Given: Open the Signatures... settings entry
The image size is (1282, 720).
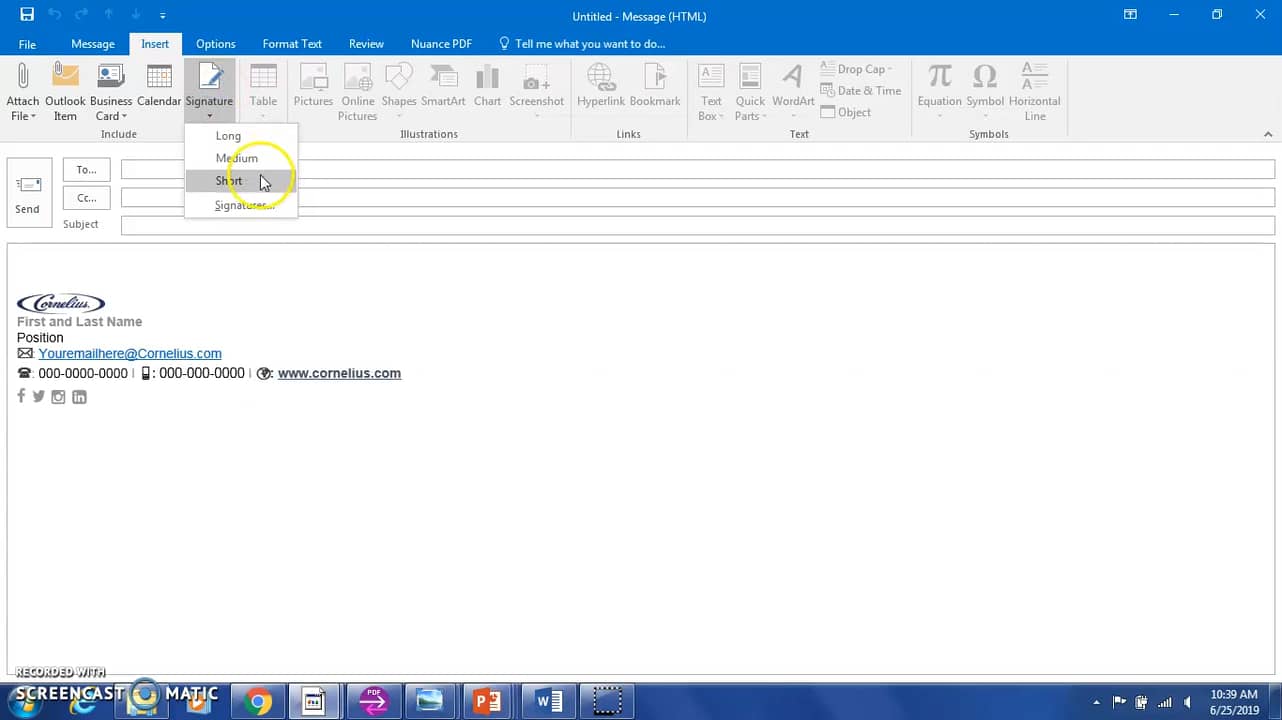Looking at the screenshot, I should point(241,205).
